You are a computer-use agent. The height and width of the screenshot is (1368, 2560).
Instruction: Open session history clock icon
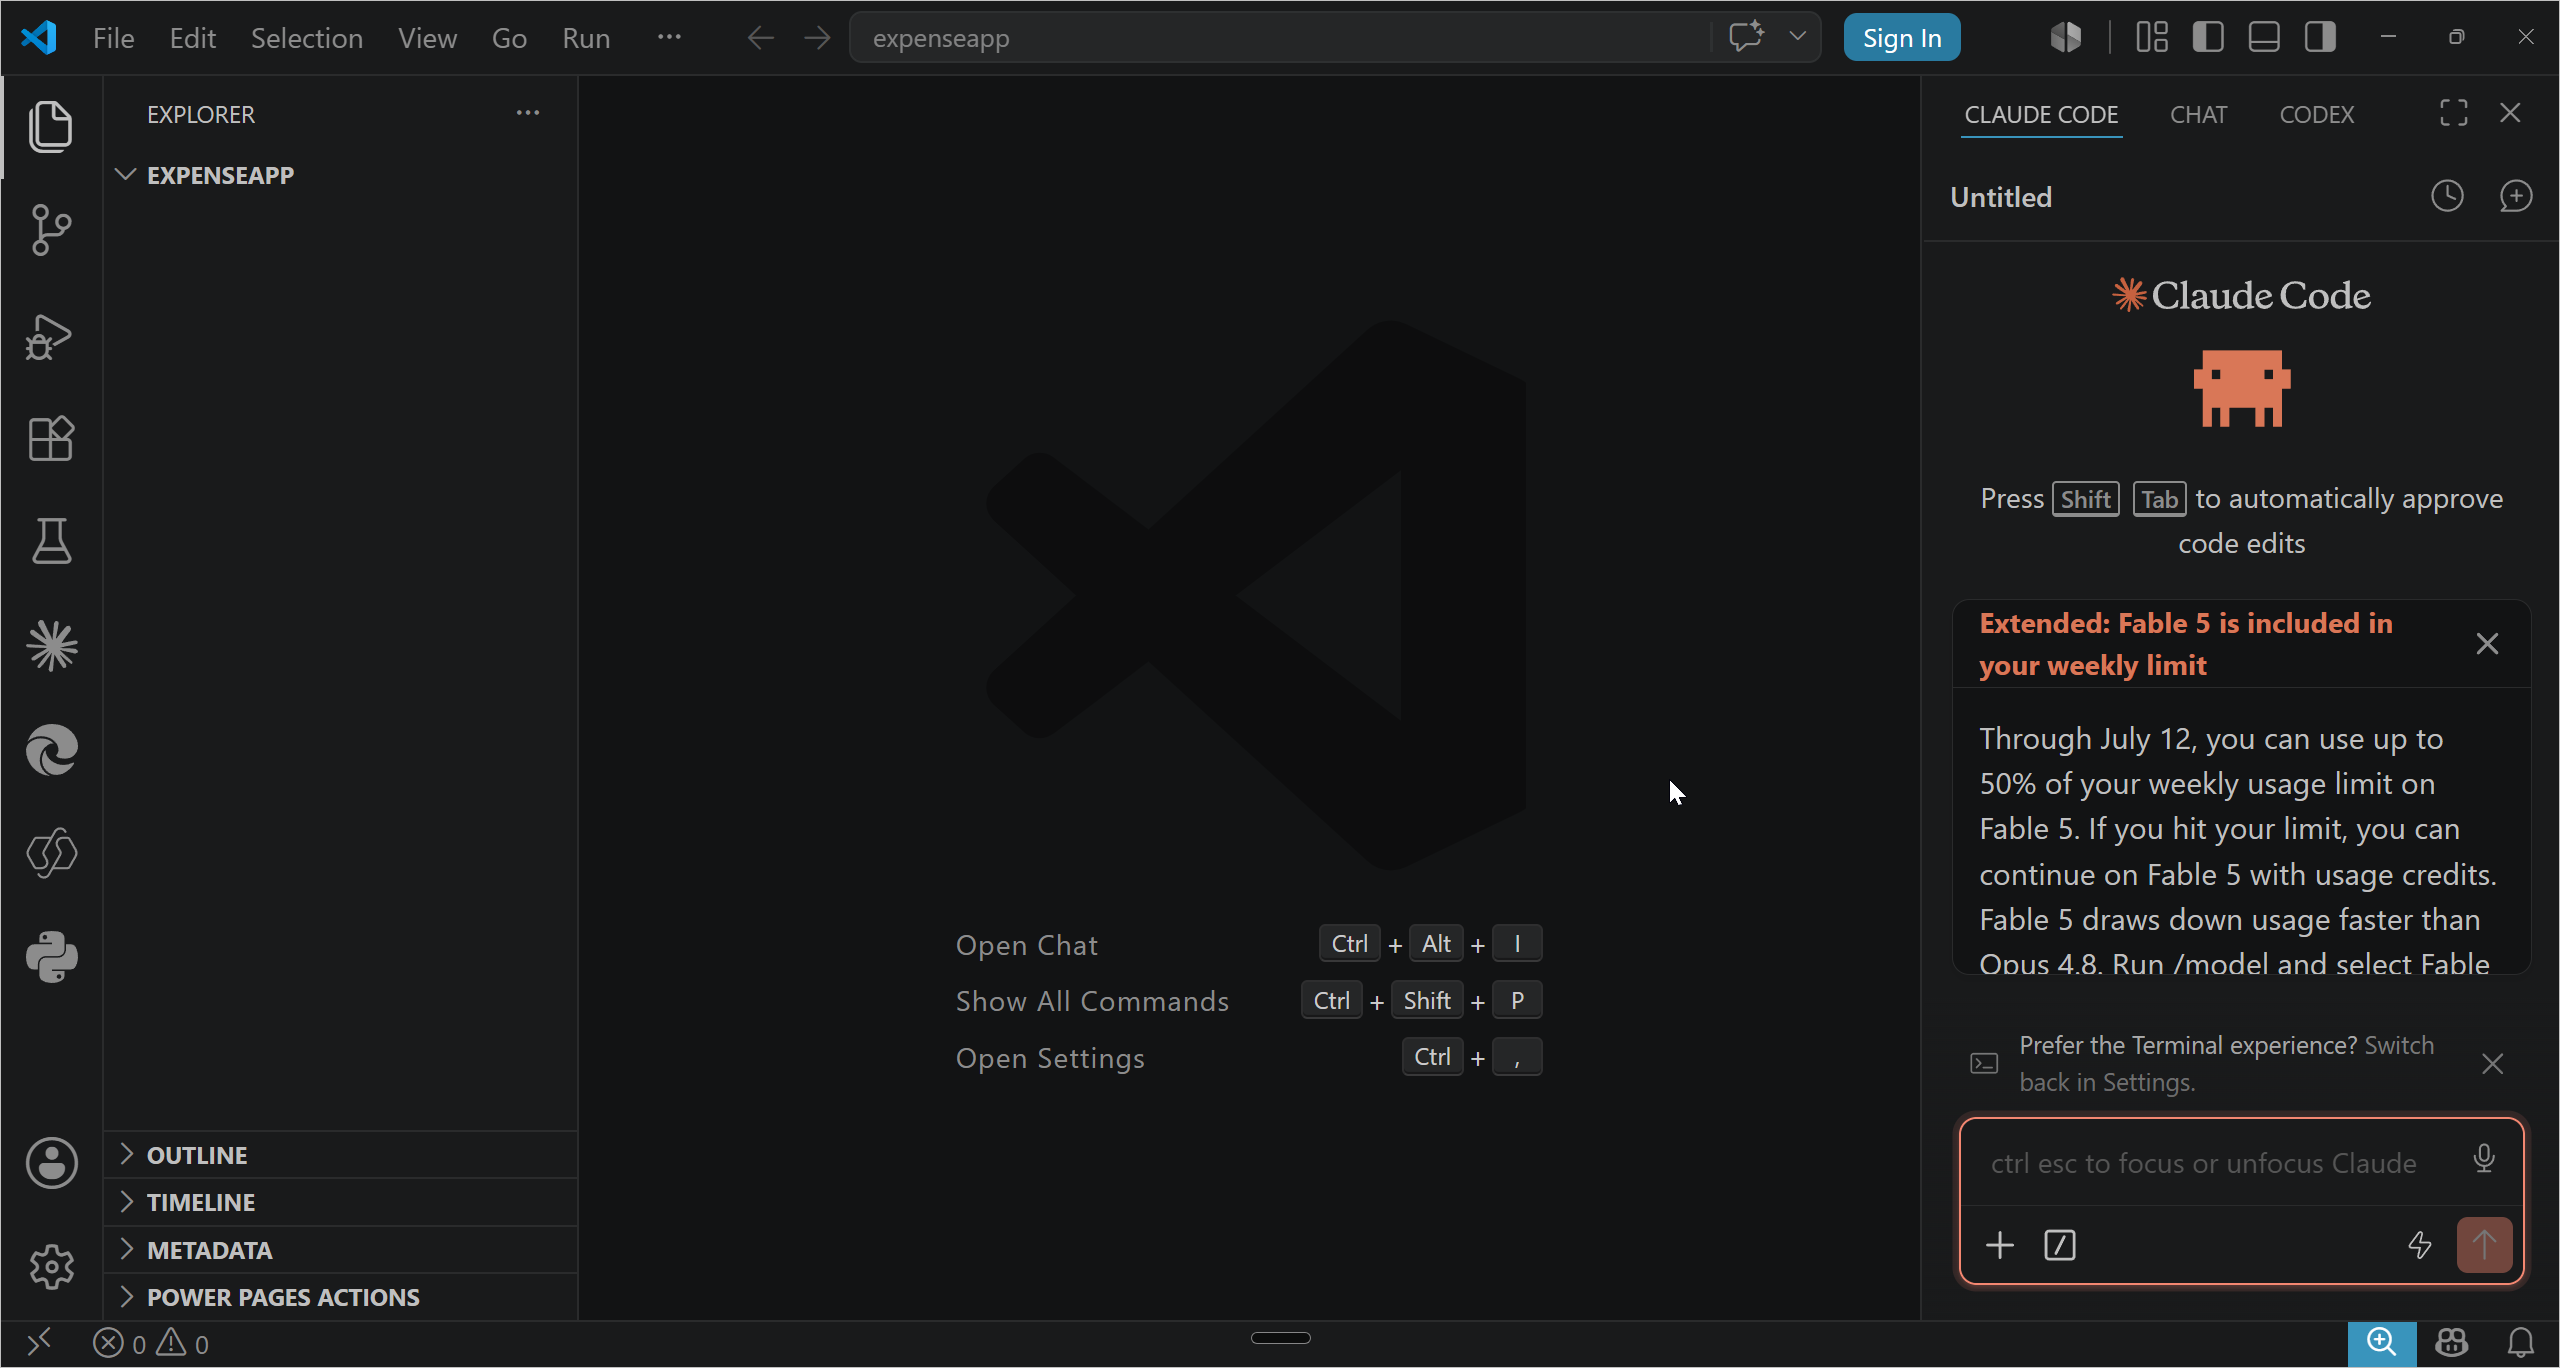[2447, 196]
